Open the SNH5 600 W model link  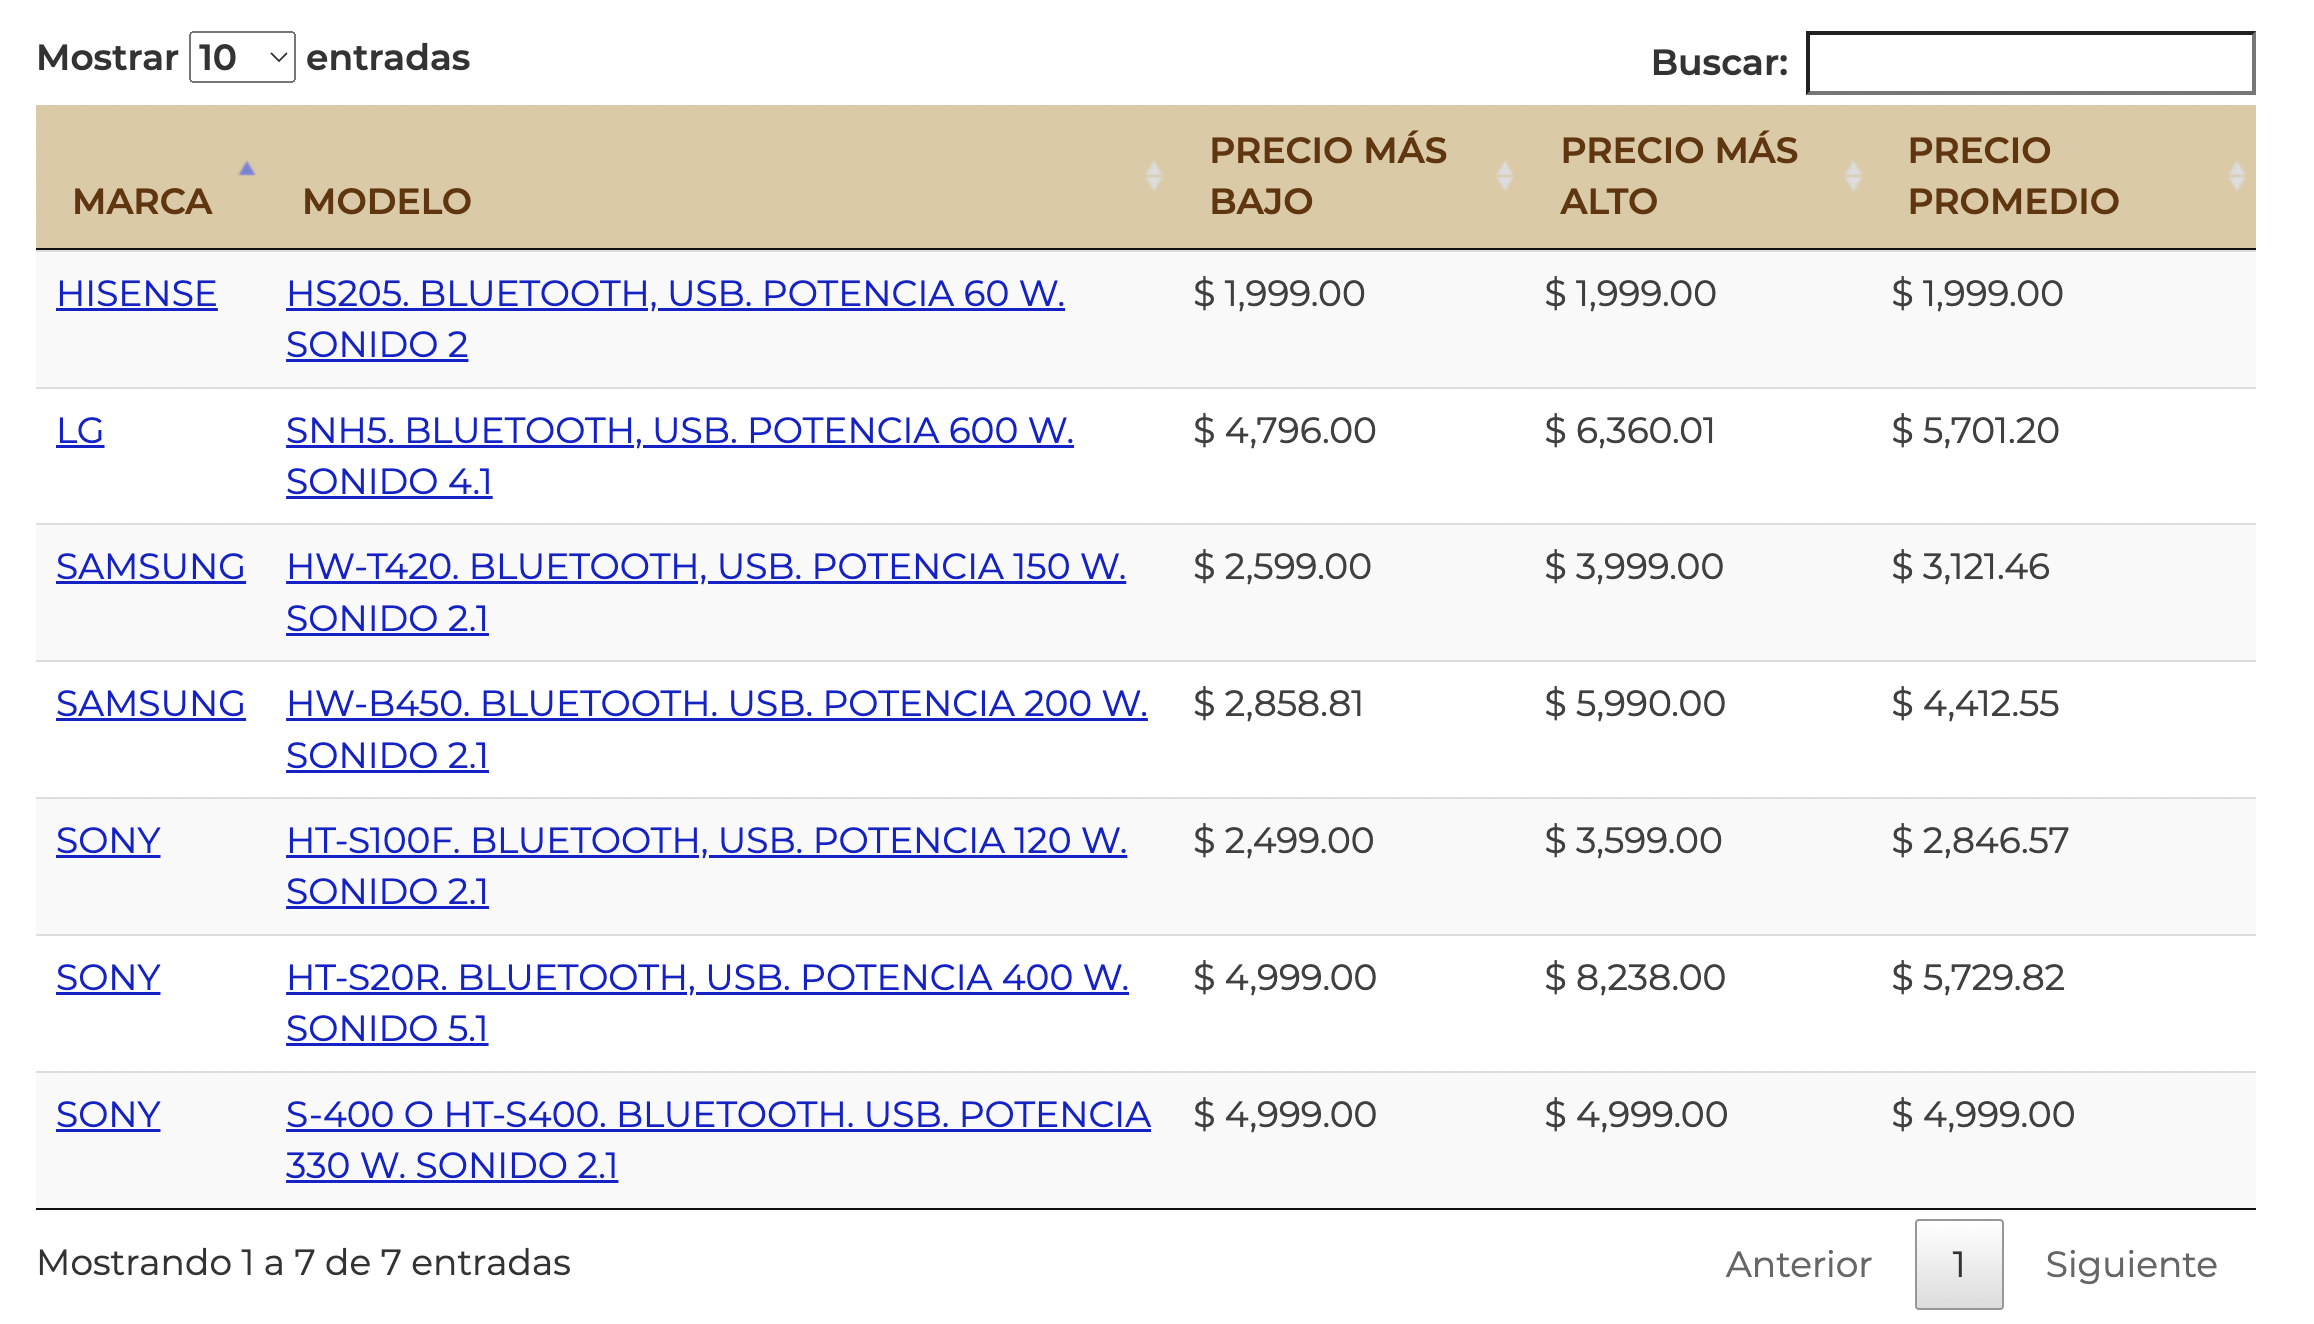[x=679, y=431]
